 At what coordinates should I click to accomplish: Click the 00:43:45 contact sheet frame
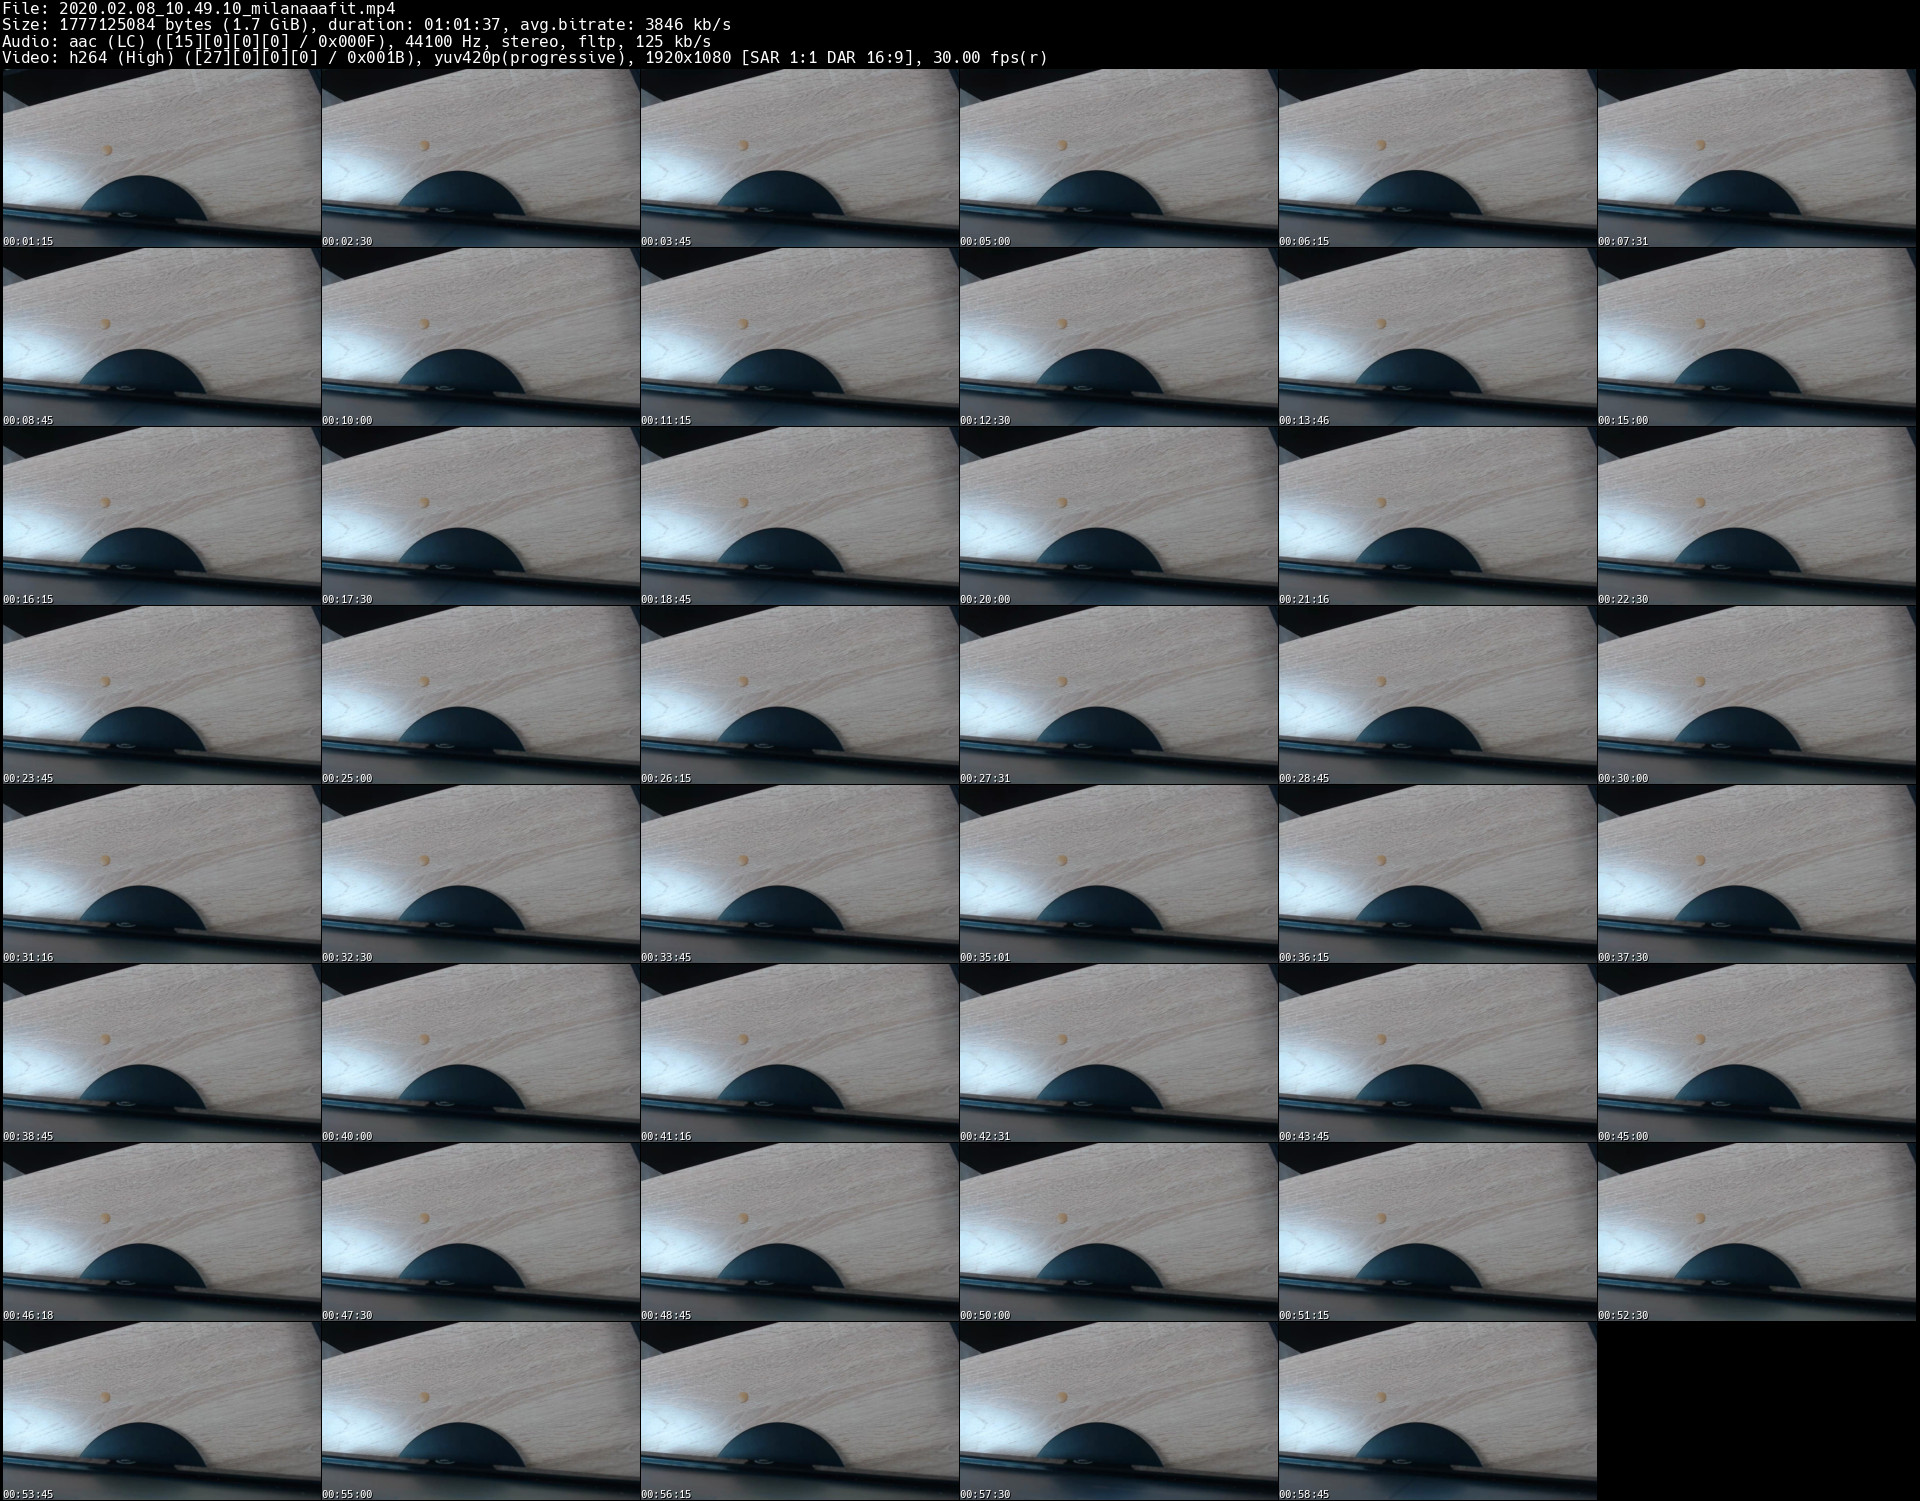(1437, 1053)
